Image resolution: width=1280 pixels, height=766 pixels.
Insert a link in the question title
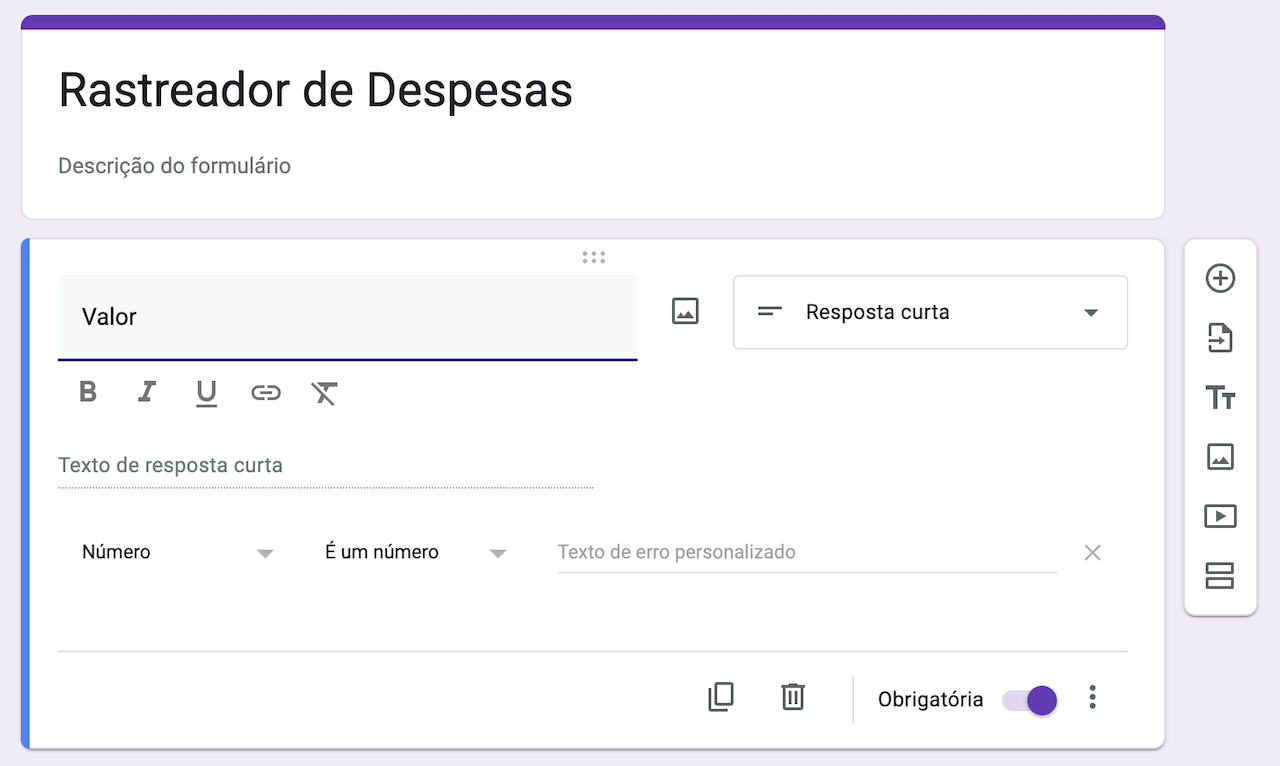pos(265,392)
